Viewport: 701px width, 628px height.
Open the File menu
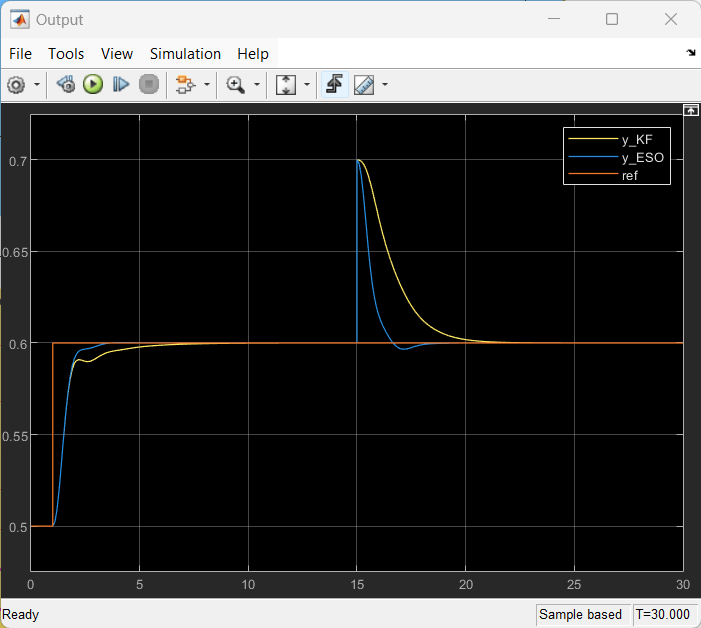[20, 54]
